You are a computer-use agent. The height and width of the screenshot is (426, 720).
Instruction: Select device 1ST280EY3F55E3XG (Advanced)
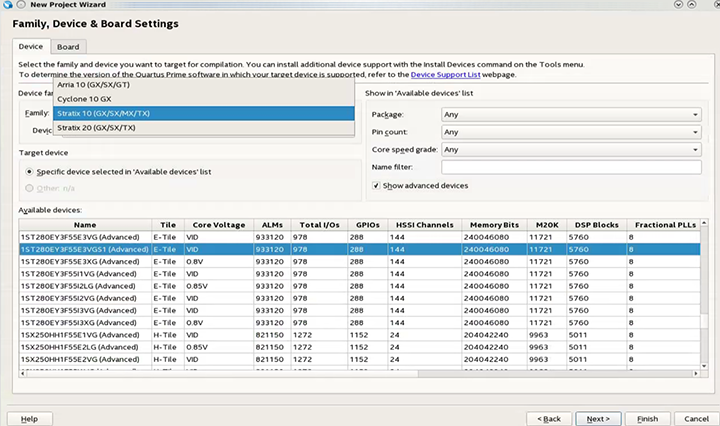tap(360, 262)
